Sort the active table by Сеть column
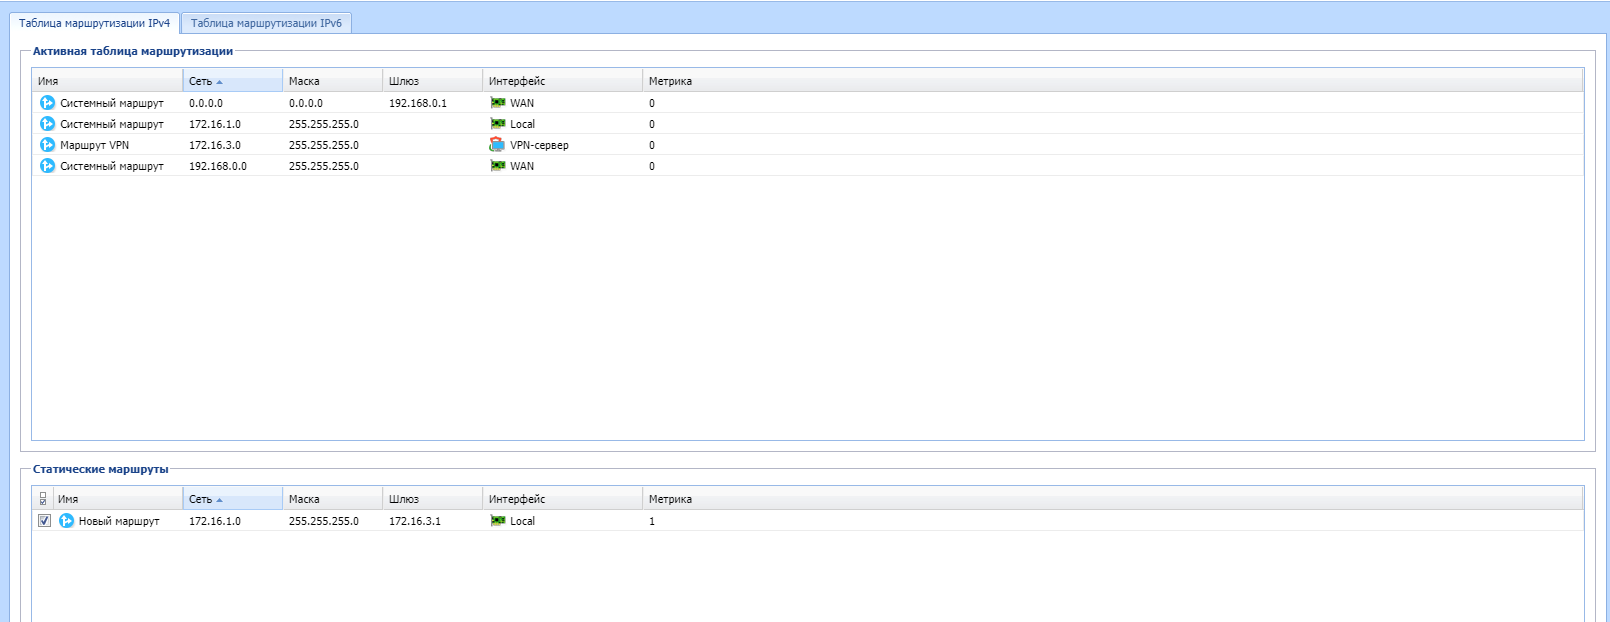This screenshot has width=1610, height=622. [x=233, y=81]
